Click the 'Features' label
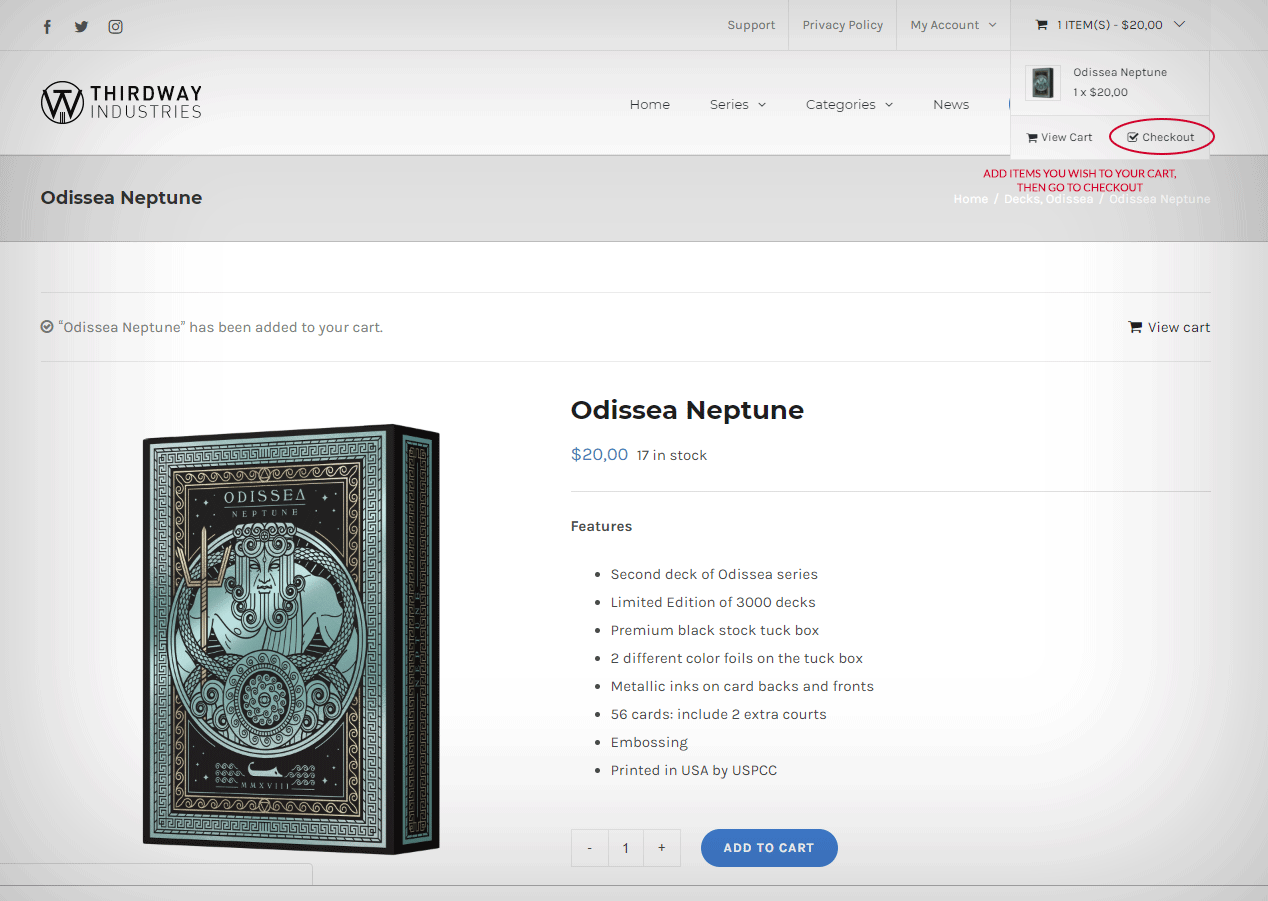The image size is (1268, 901). click(x=601, y=526)
